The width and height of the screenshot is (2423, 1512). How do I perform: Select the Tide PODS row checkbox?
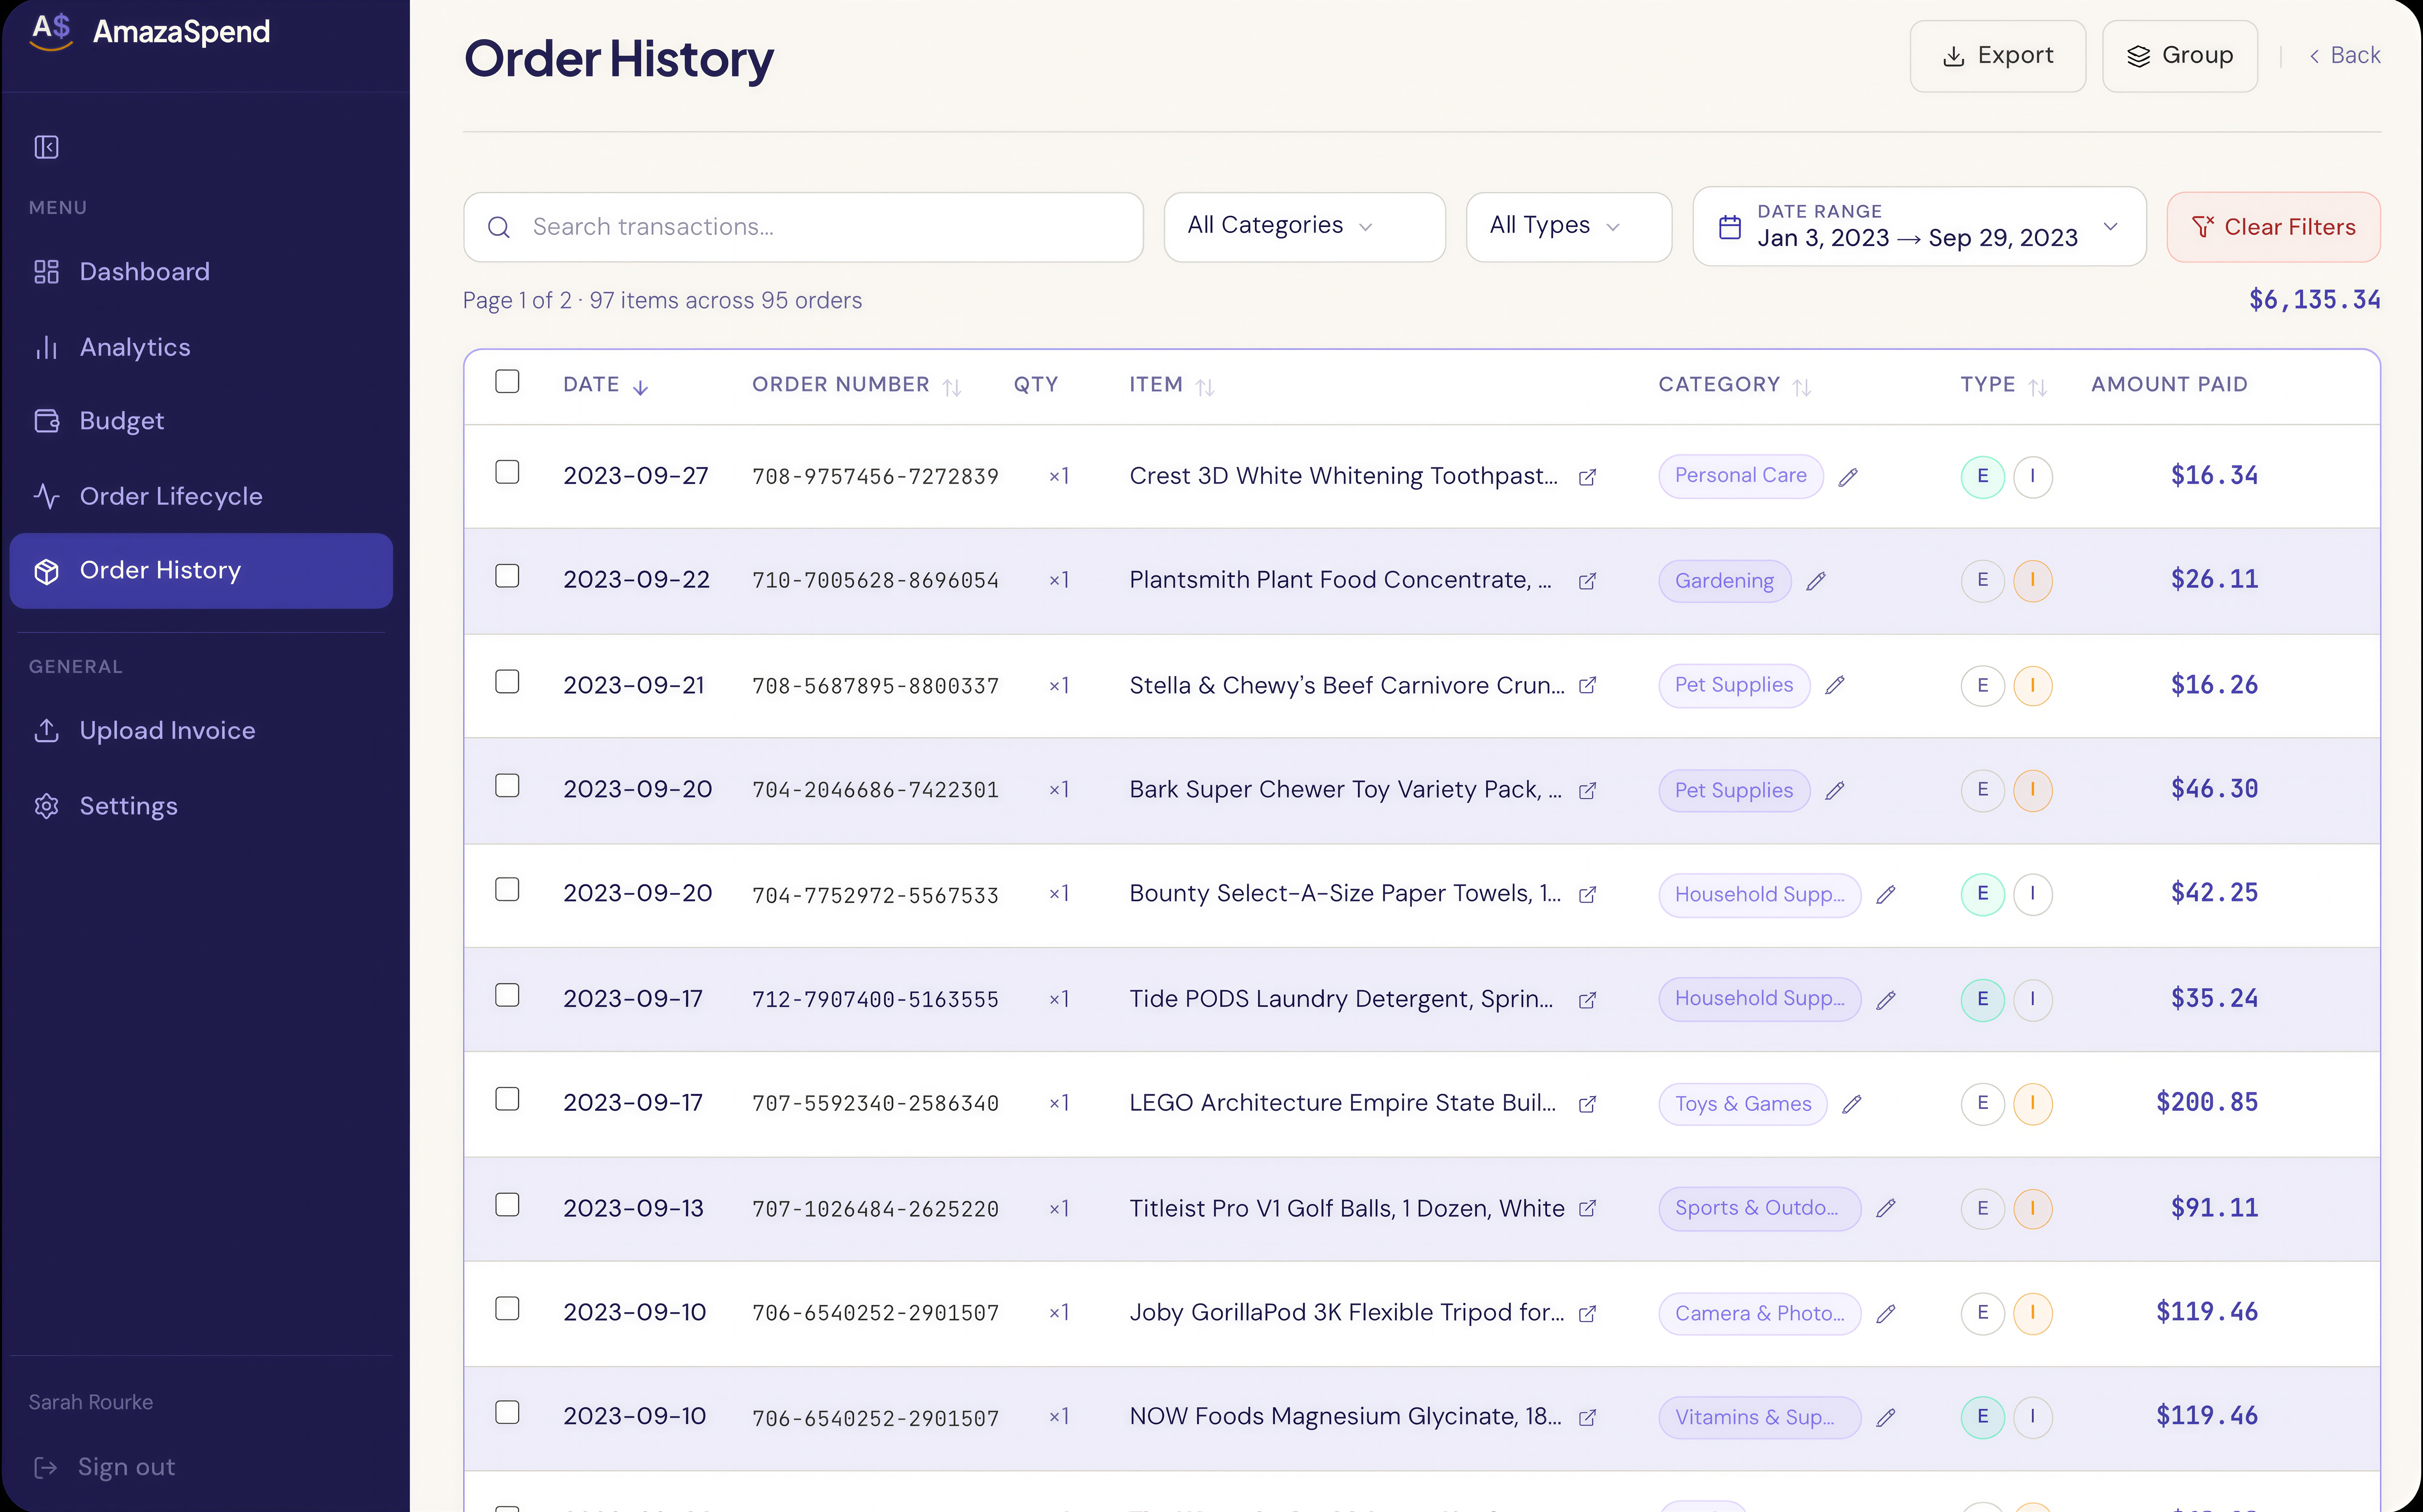coord(507,995)
